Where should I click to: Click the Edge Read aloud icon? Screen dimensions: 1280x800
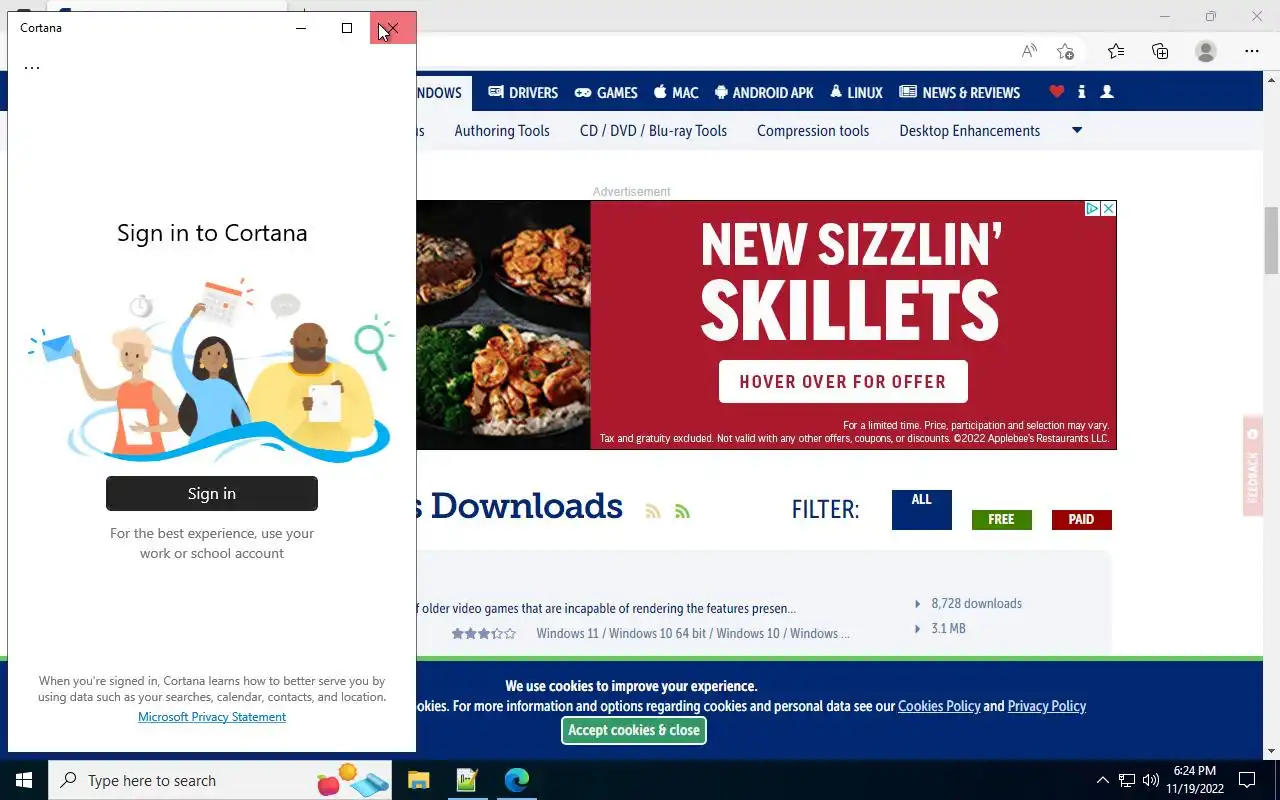[1029, 51]
